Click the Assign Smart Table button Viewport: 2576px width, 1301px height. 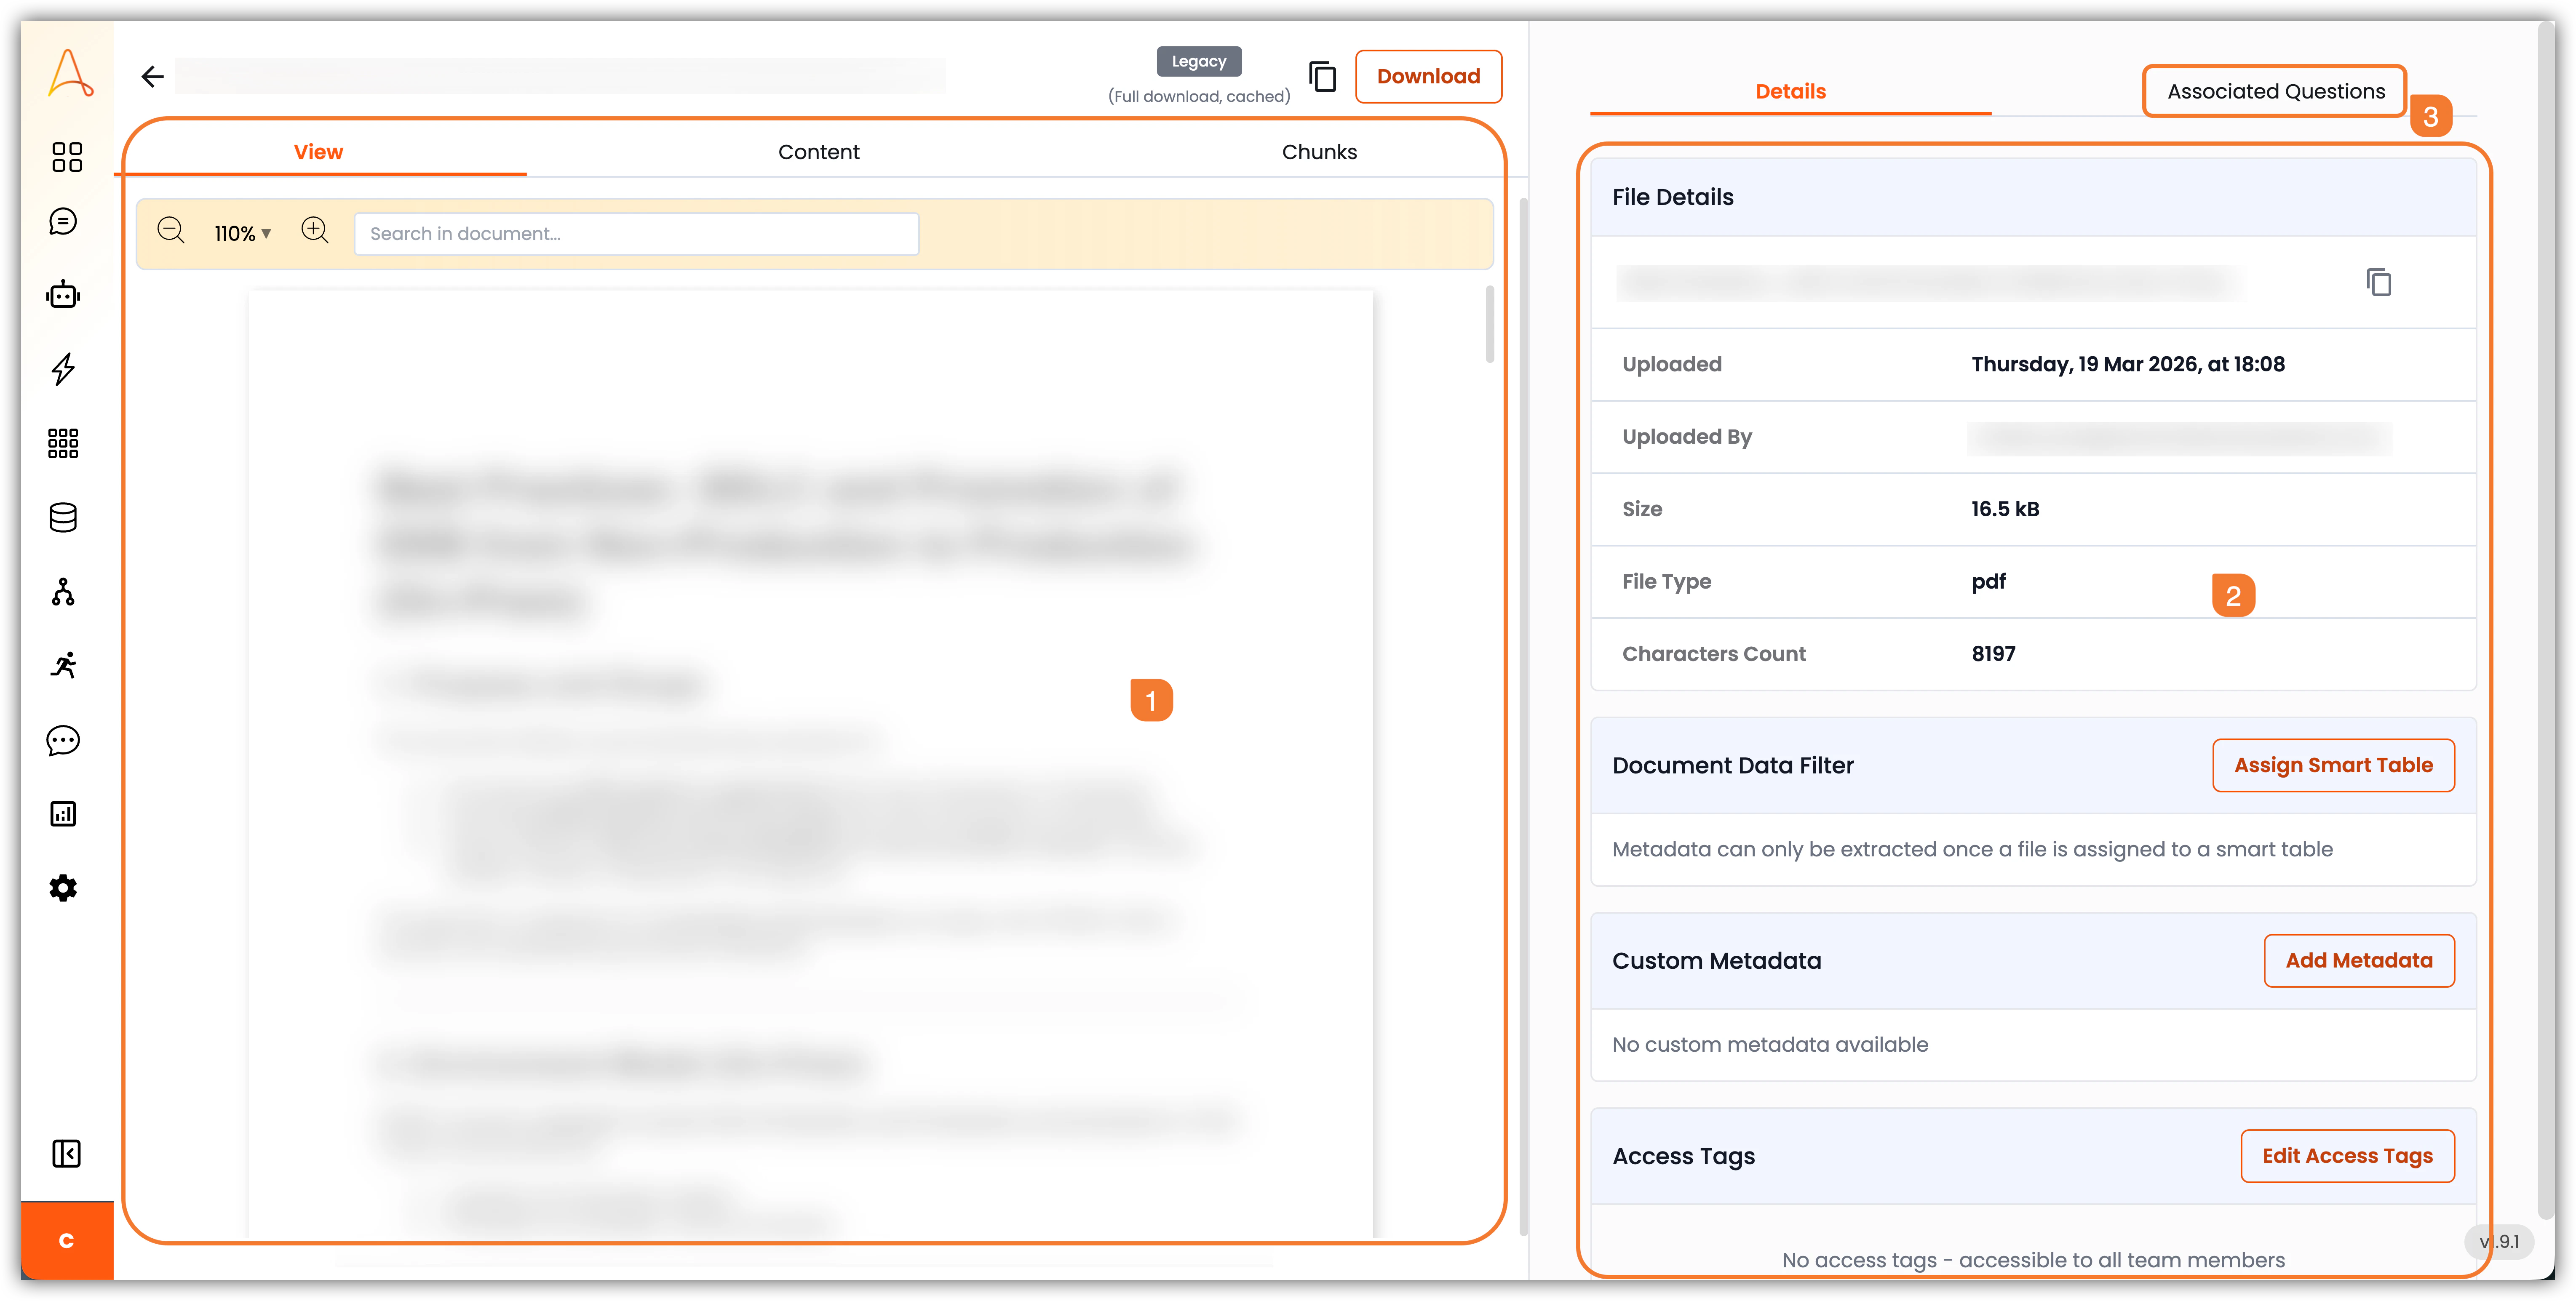pos(2333,765)
